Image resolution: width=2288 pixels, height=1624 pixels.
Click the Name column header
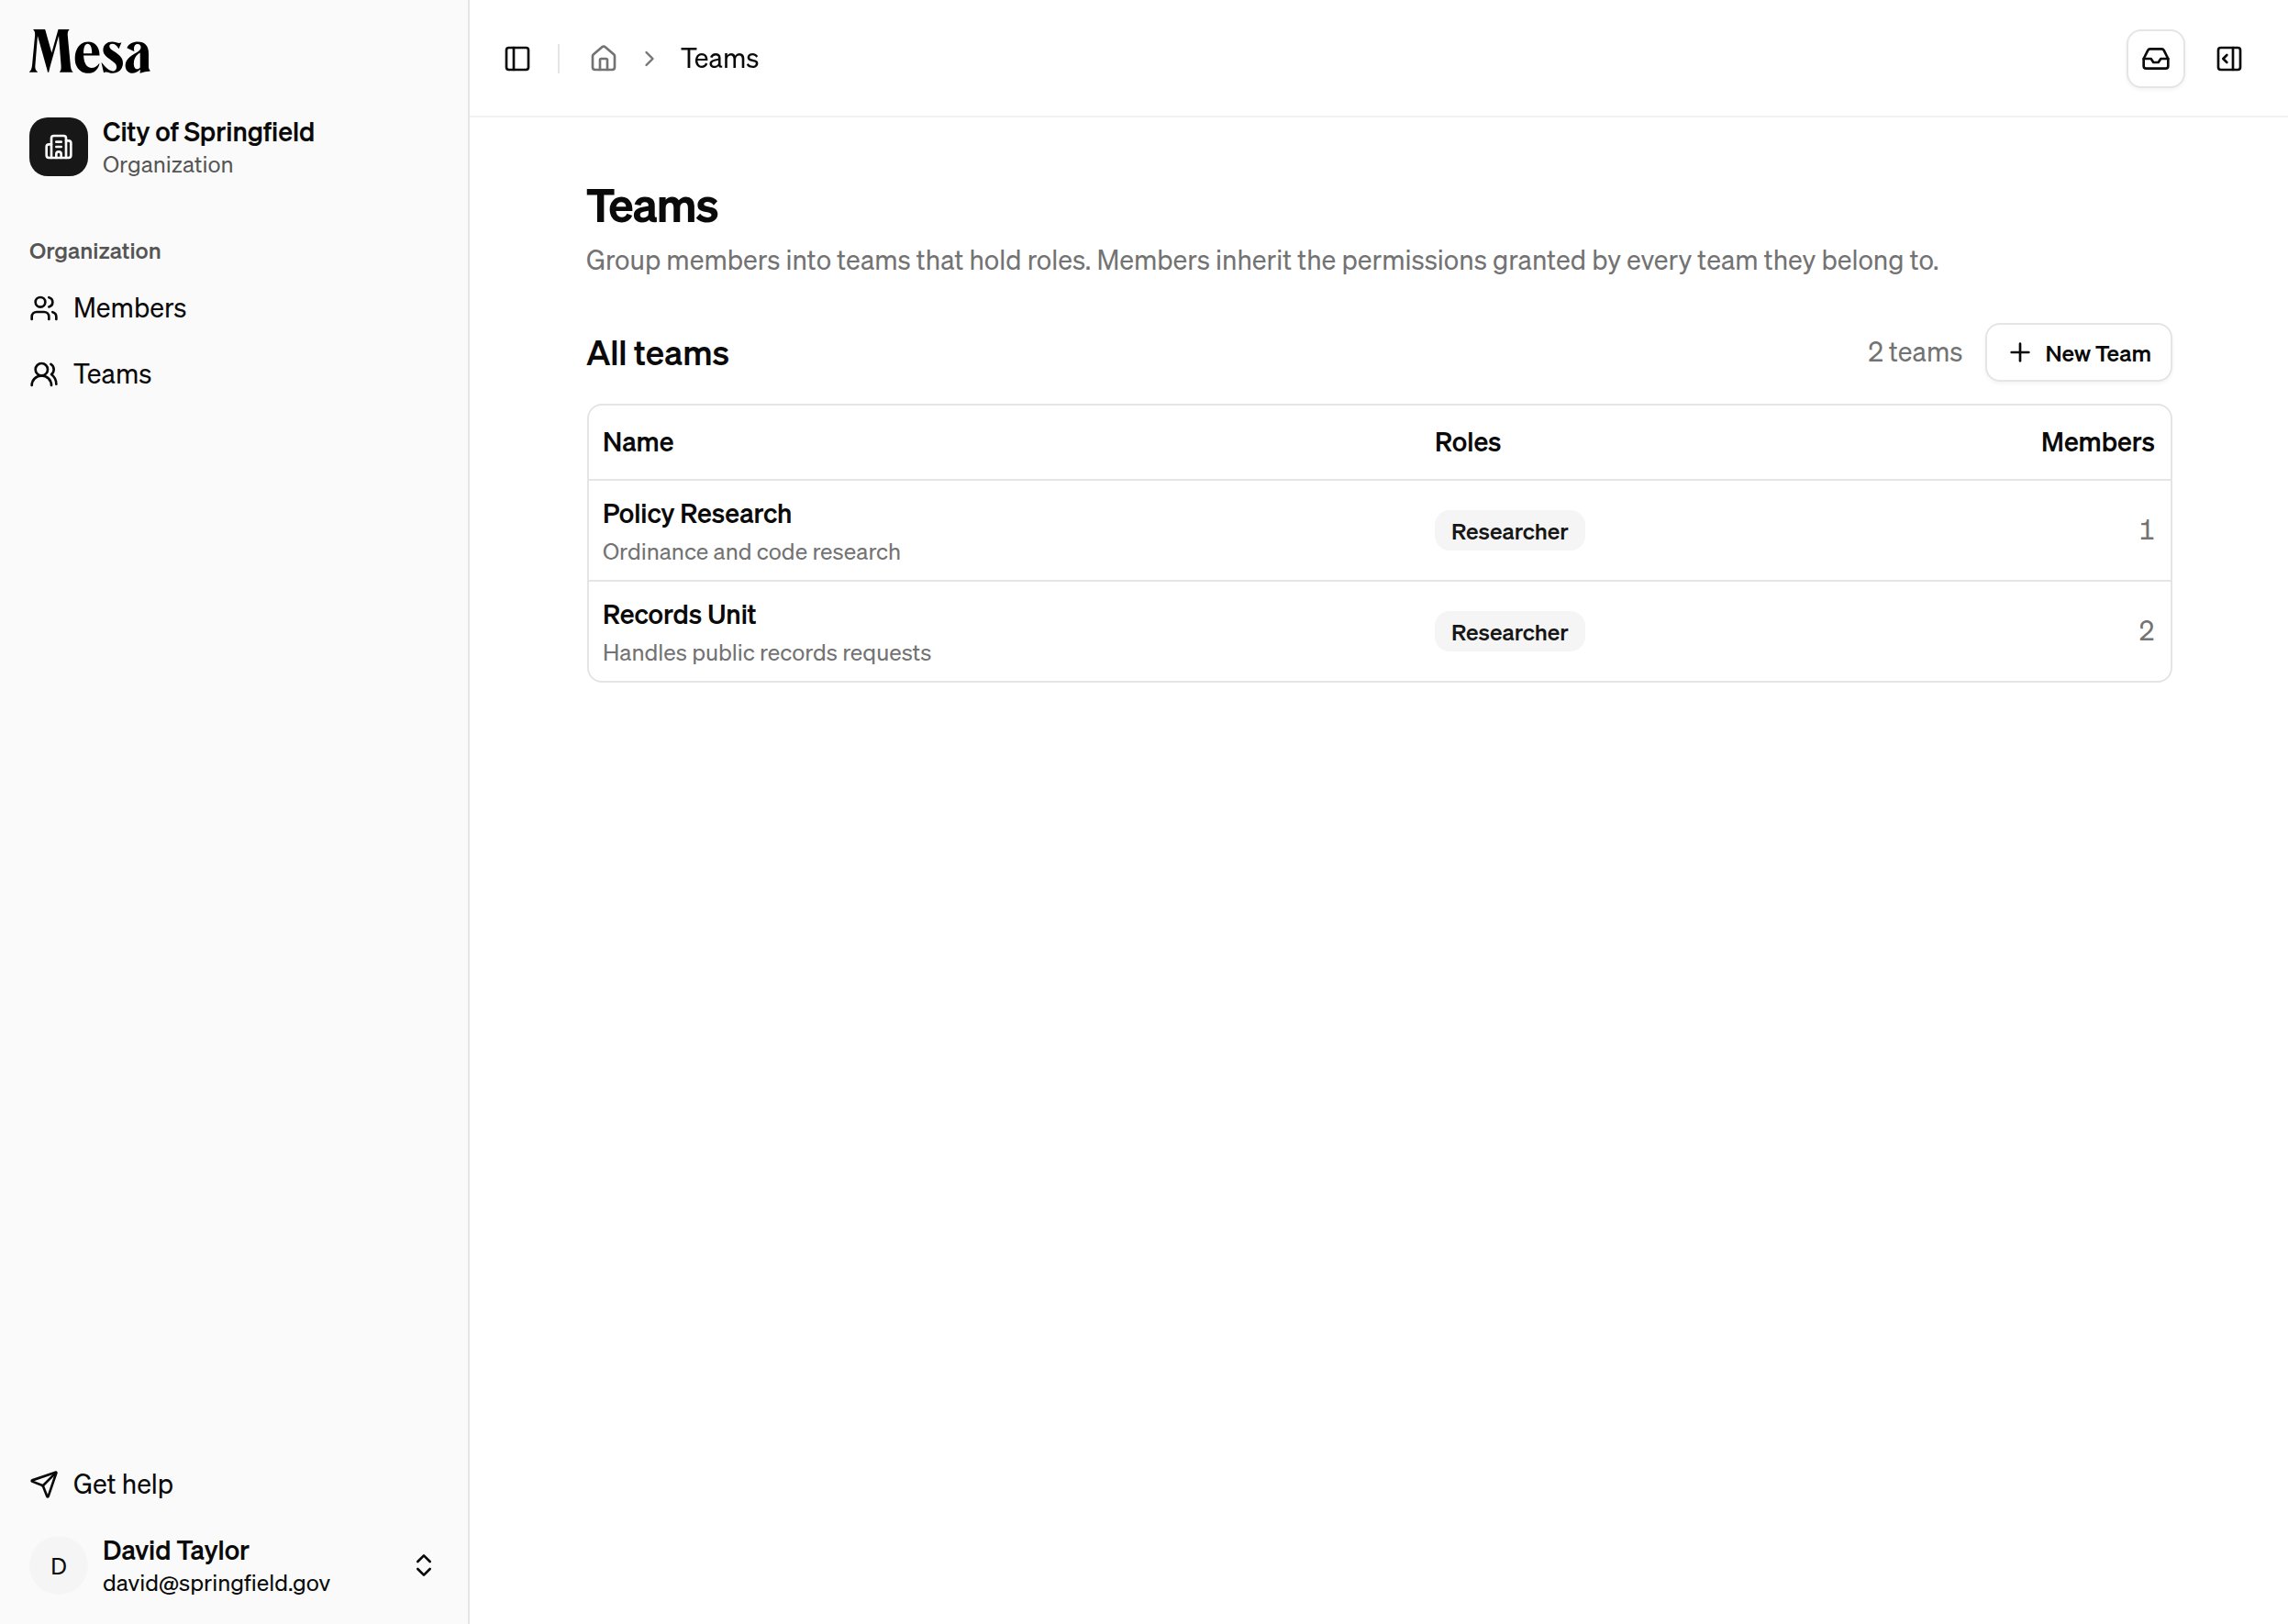[x=638, y=442]
